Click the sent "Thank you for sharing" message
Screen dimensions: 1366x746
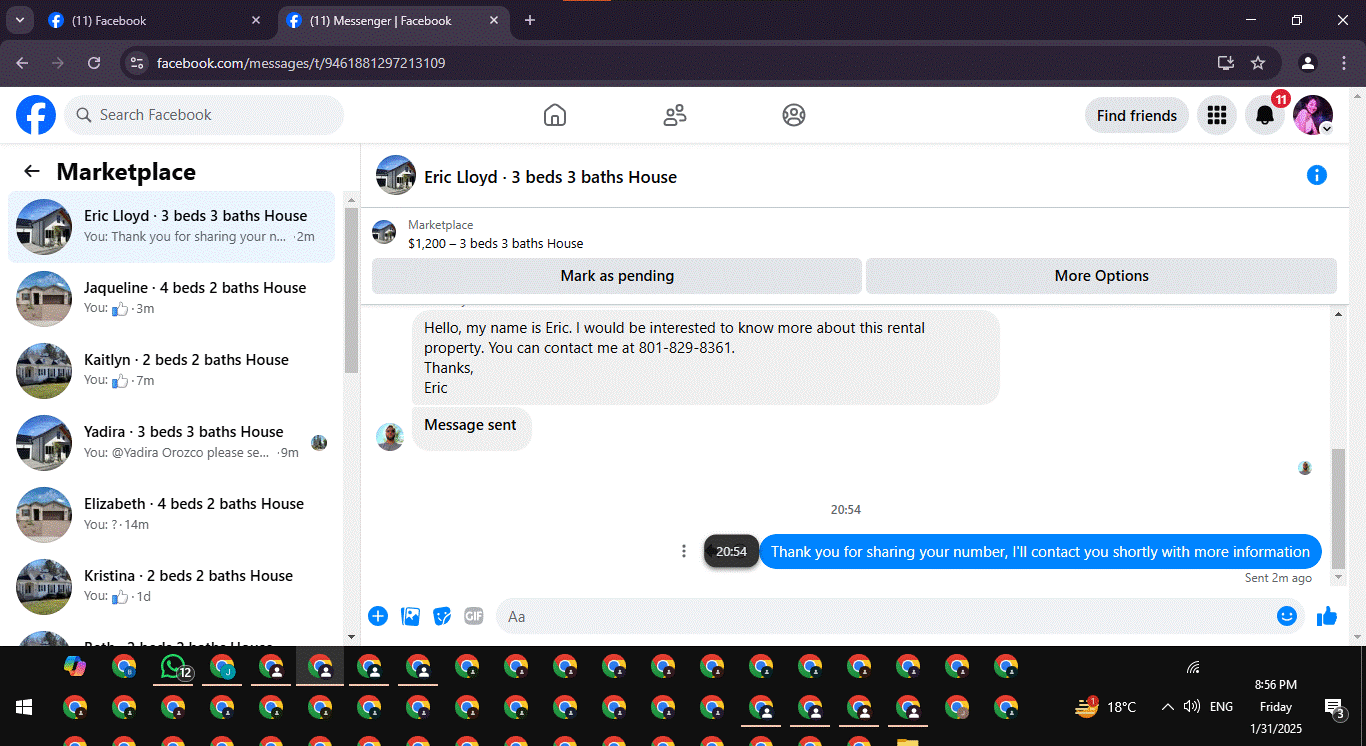point(1040,552)
